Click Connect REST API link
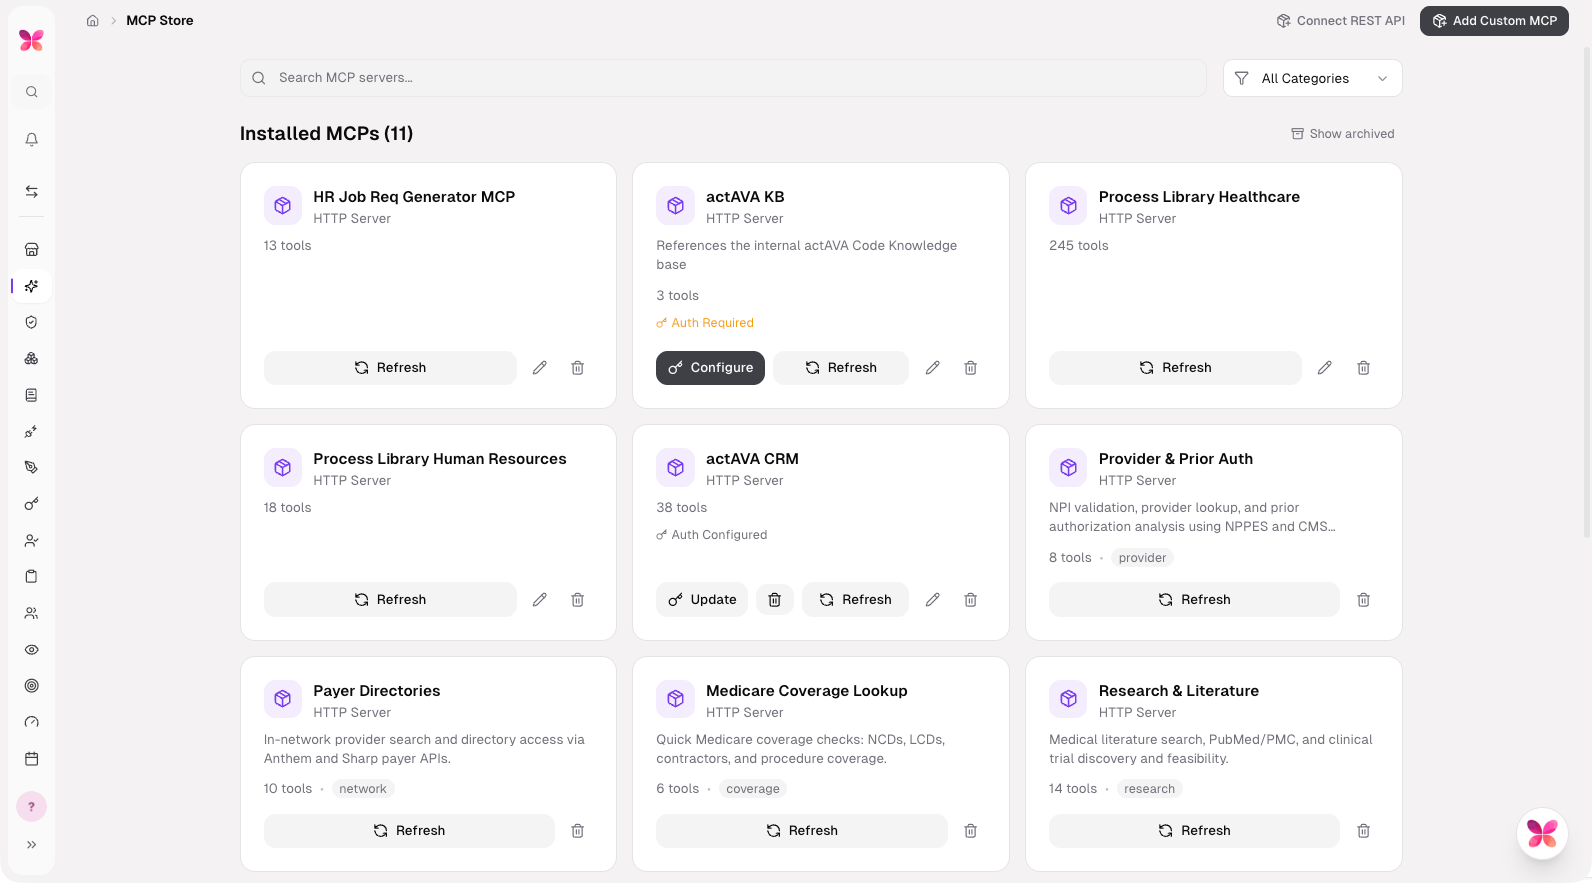 1340,21
